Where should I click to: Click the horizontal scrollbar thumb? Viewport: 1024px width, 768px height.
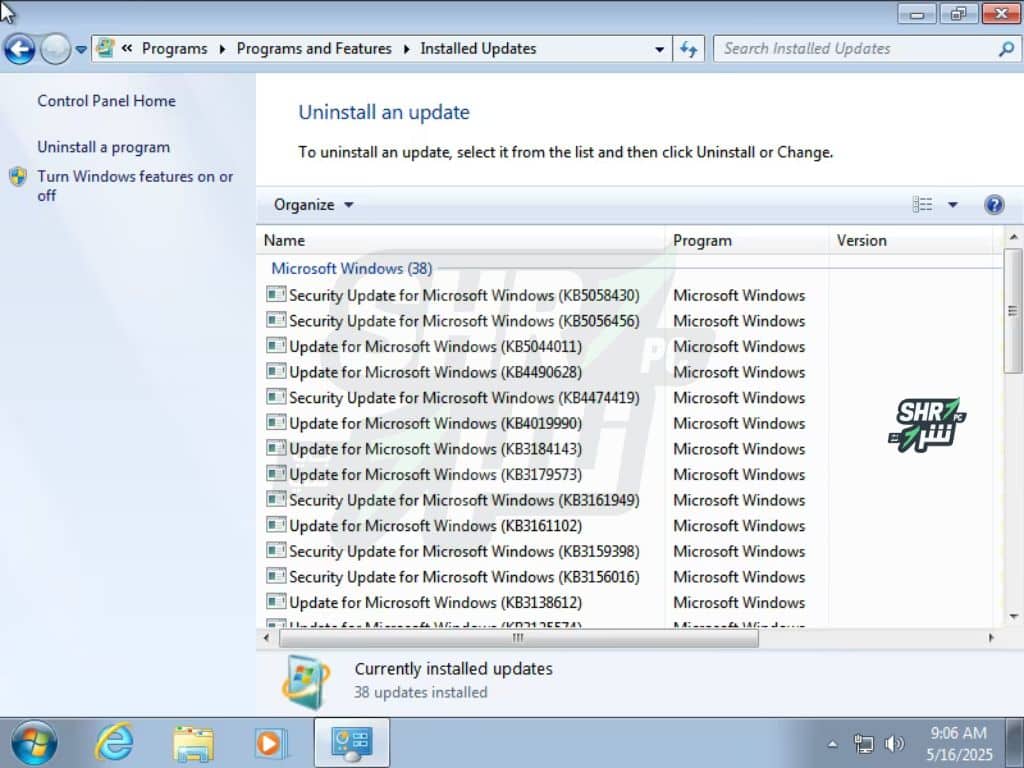coord(519,638)
